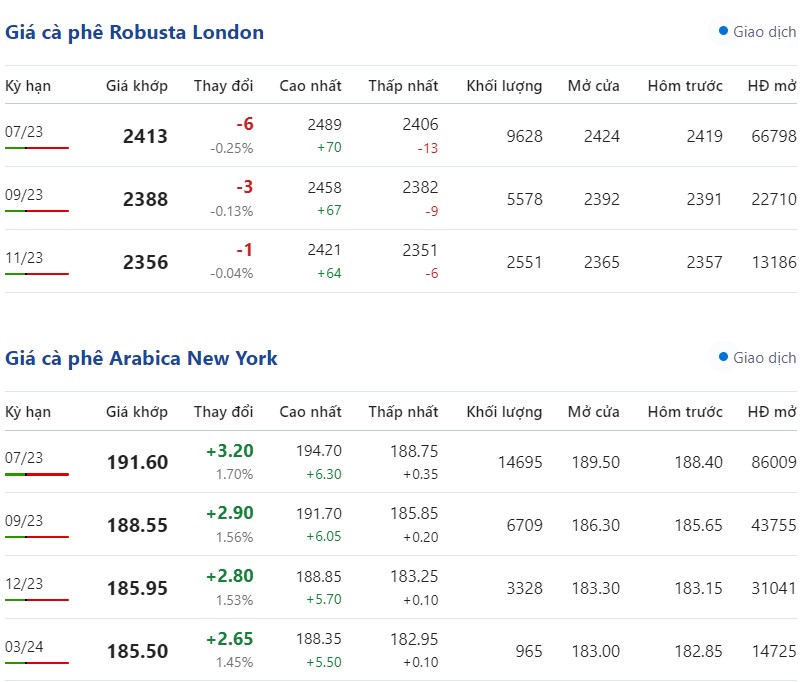Click the +2.80 change value

coord(229,576)
